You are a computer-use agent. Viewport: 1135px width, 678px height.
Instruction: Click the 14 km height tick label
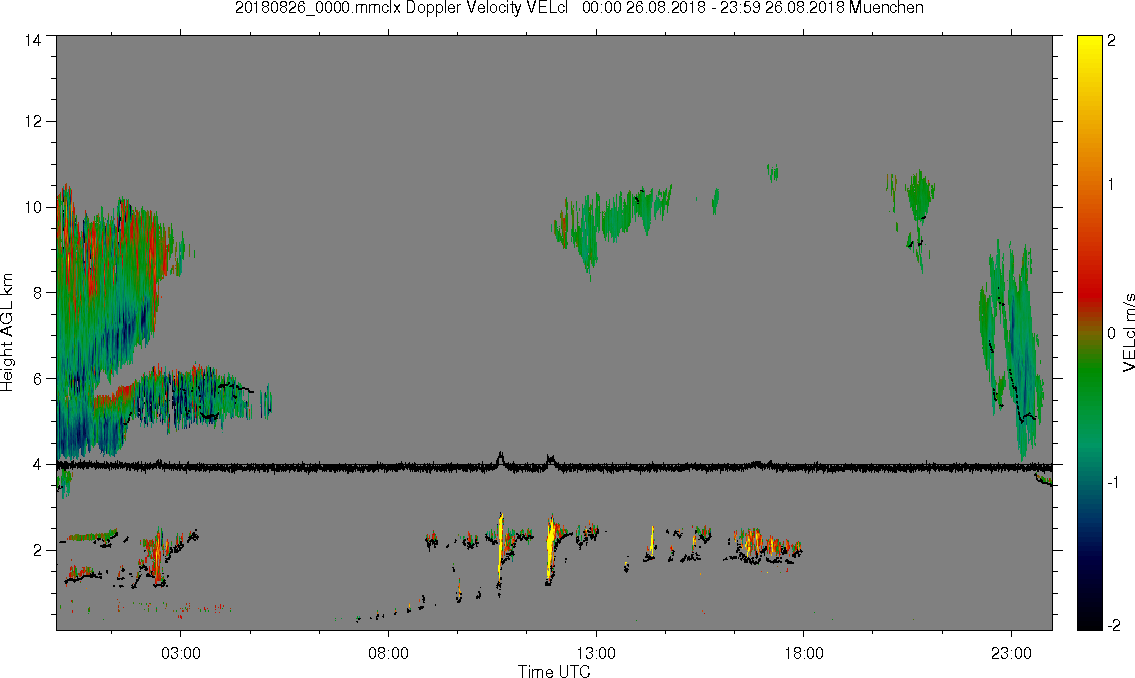coord(33,41)
